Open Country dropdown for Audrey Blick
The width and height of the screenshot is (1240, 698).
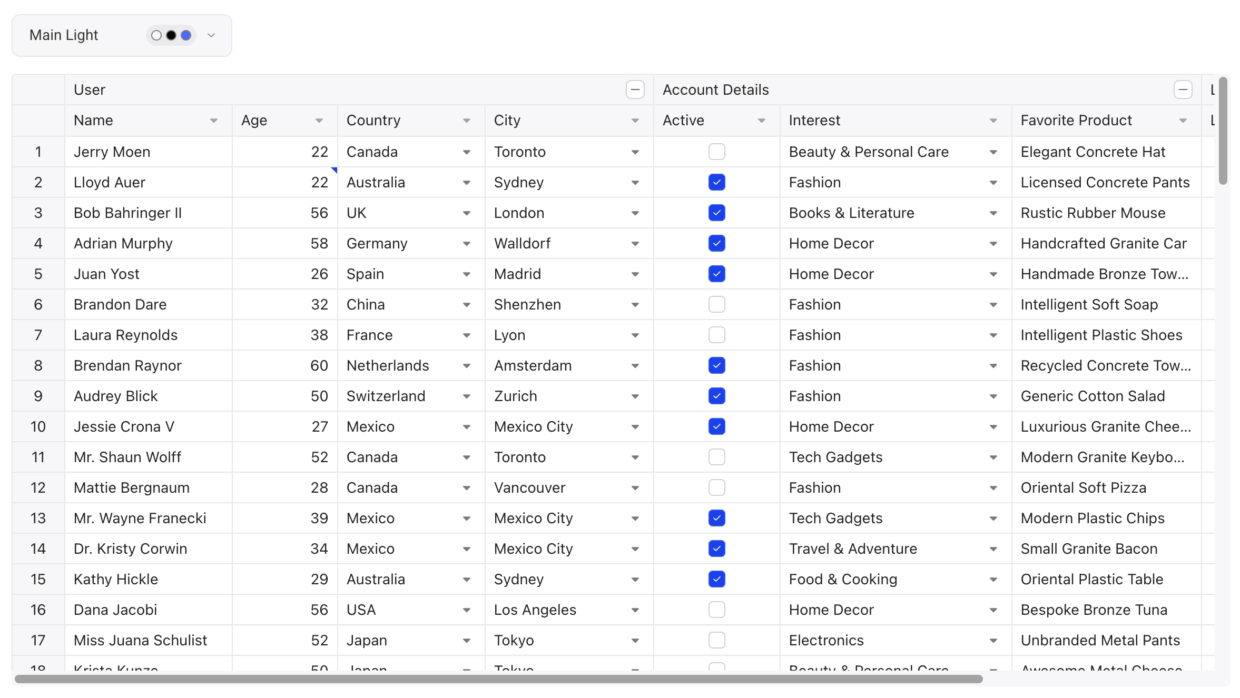click(467, 396)
